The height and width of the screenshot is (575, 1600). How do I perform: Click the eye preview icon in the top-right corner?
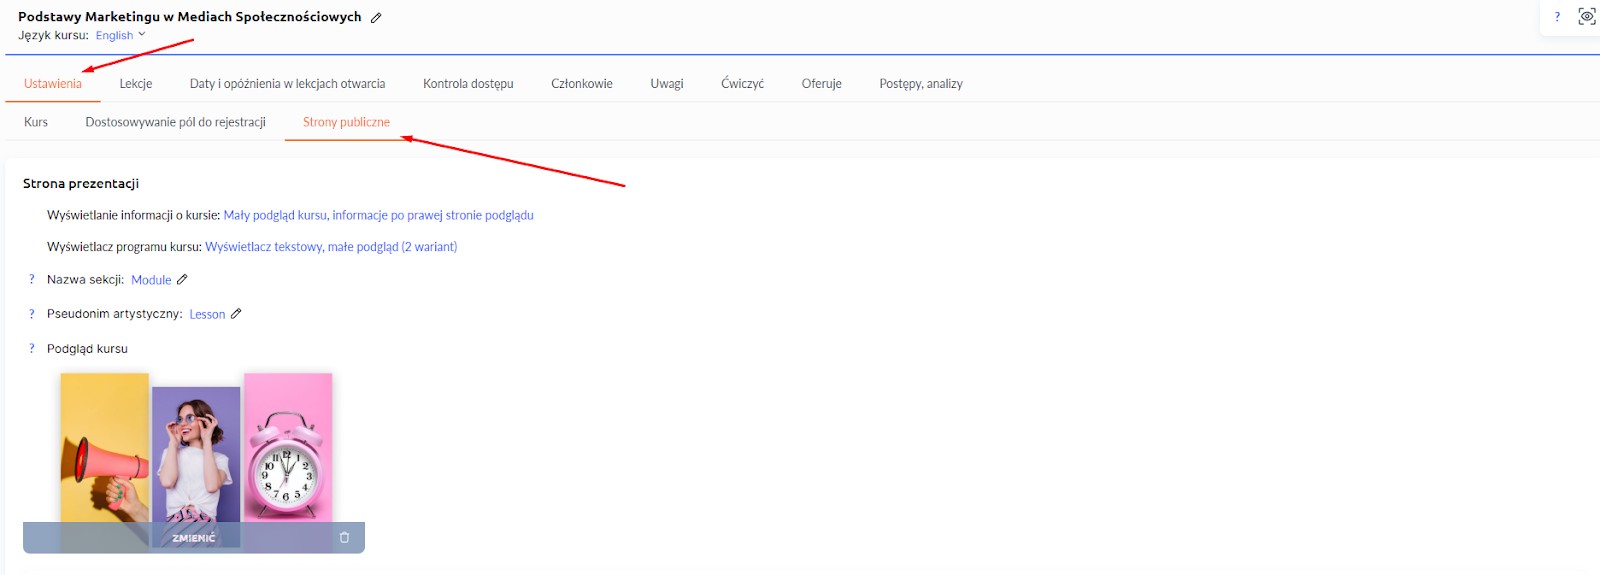1587,16
